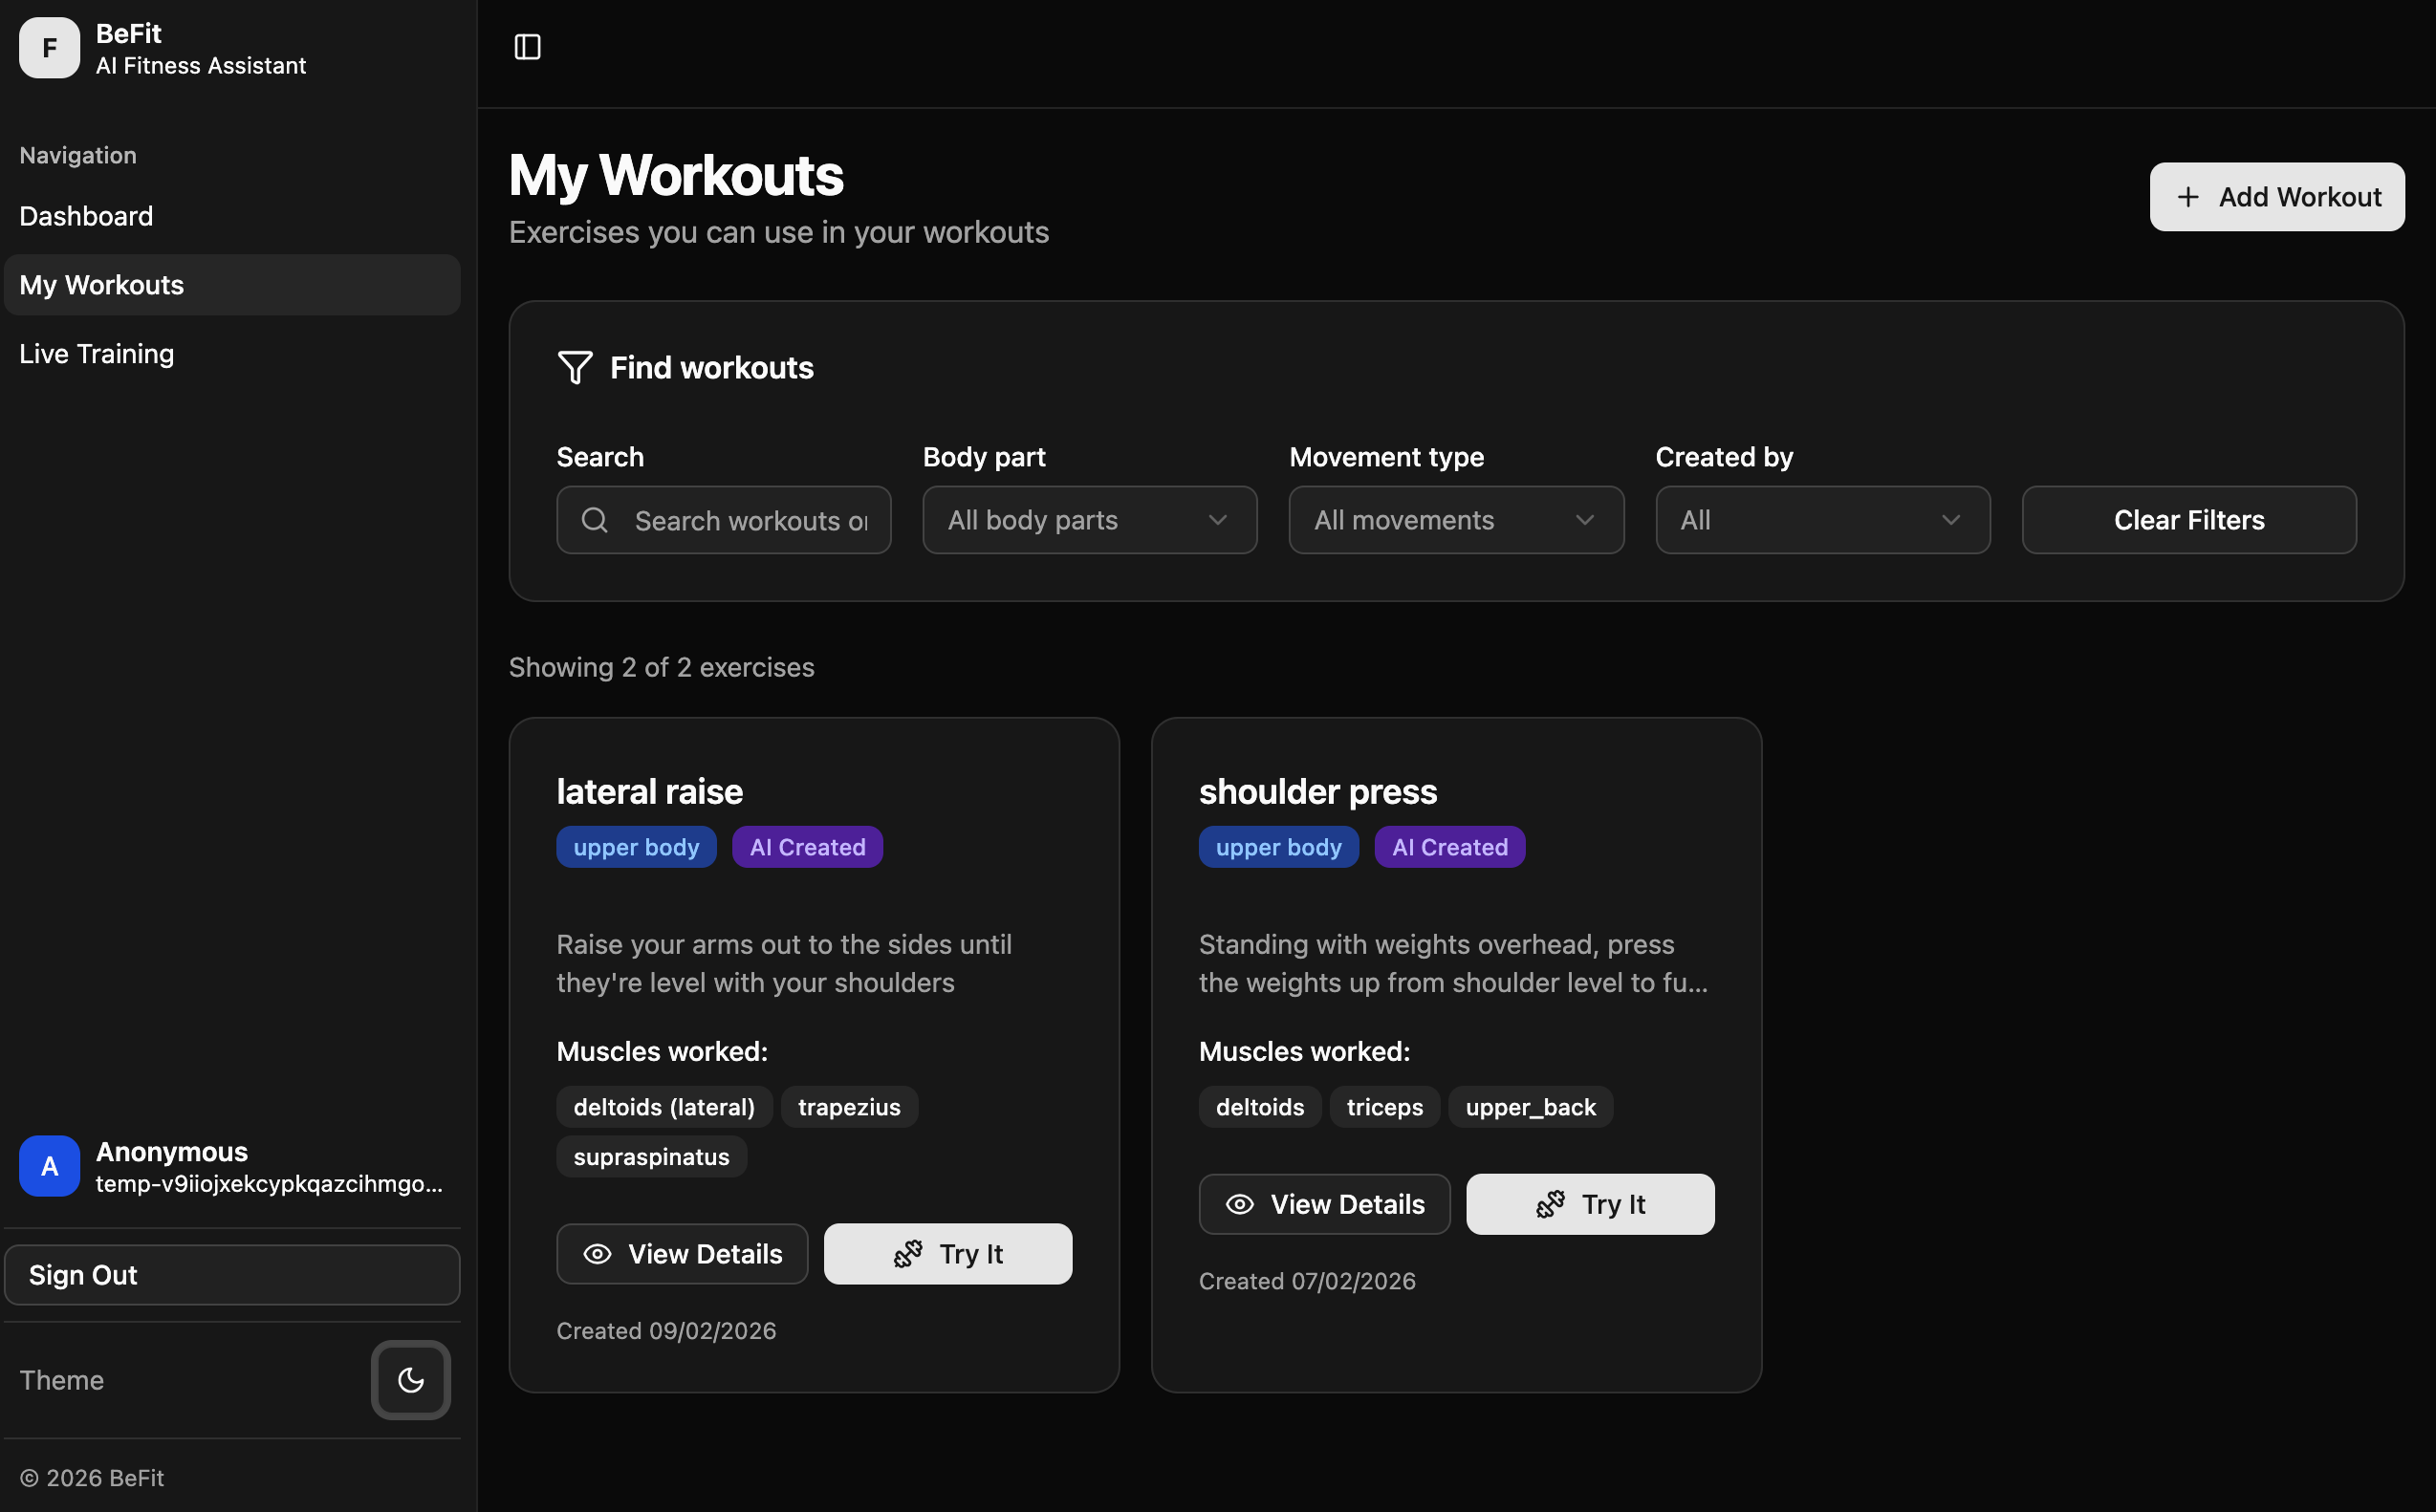This screenshot has height=1512, width=2436.
Task: Click plus icon in Add Workout
Action: tap(2188, 197)
